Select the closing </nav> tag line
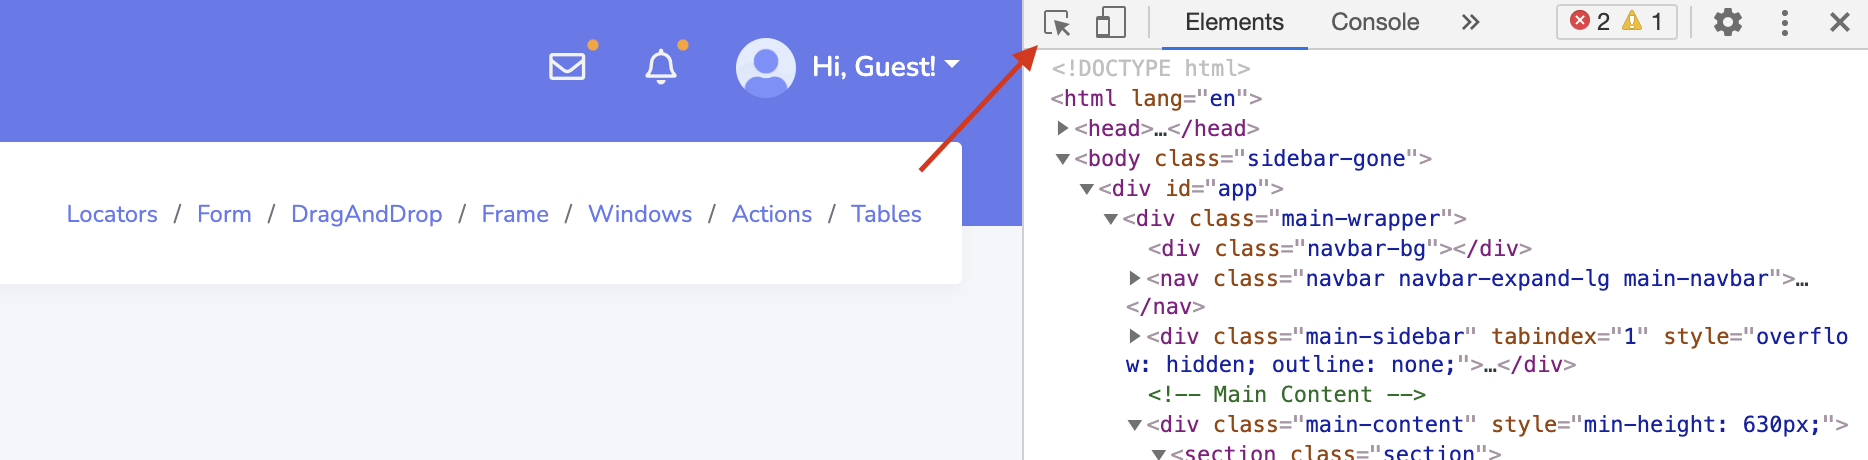This screenshot has height=460, width=1868. (x=1166, y=306)
